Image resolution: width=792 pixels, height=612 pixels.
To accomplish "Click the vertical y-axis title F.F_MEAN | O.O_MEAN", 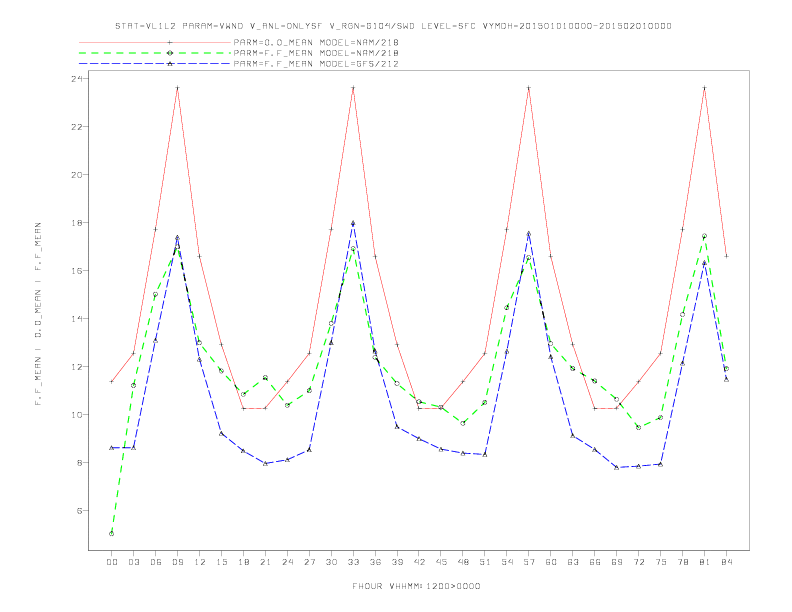I will click(38, 314).
